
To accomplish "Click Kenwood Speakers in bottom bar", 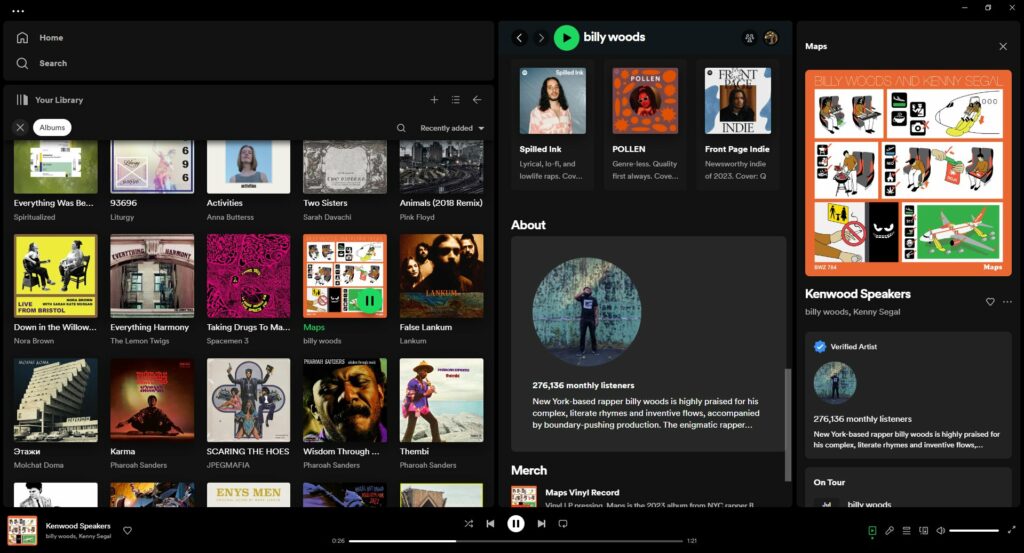I will (78, 526).
